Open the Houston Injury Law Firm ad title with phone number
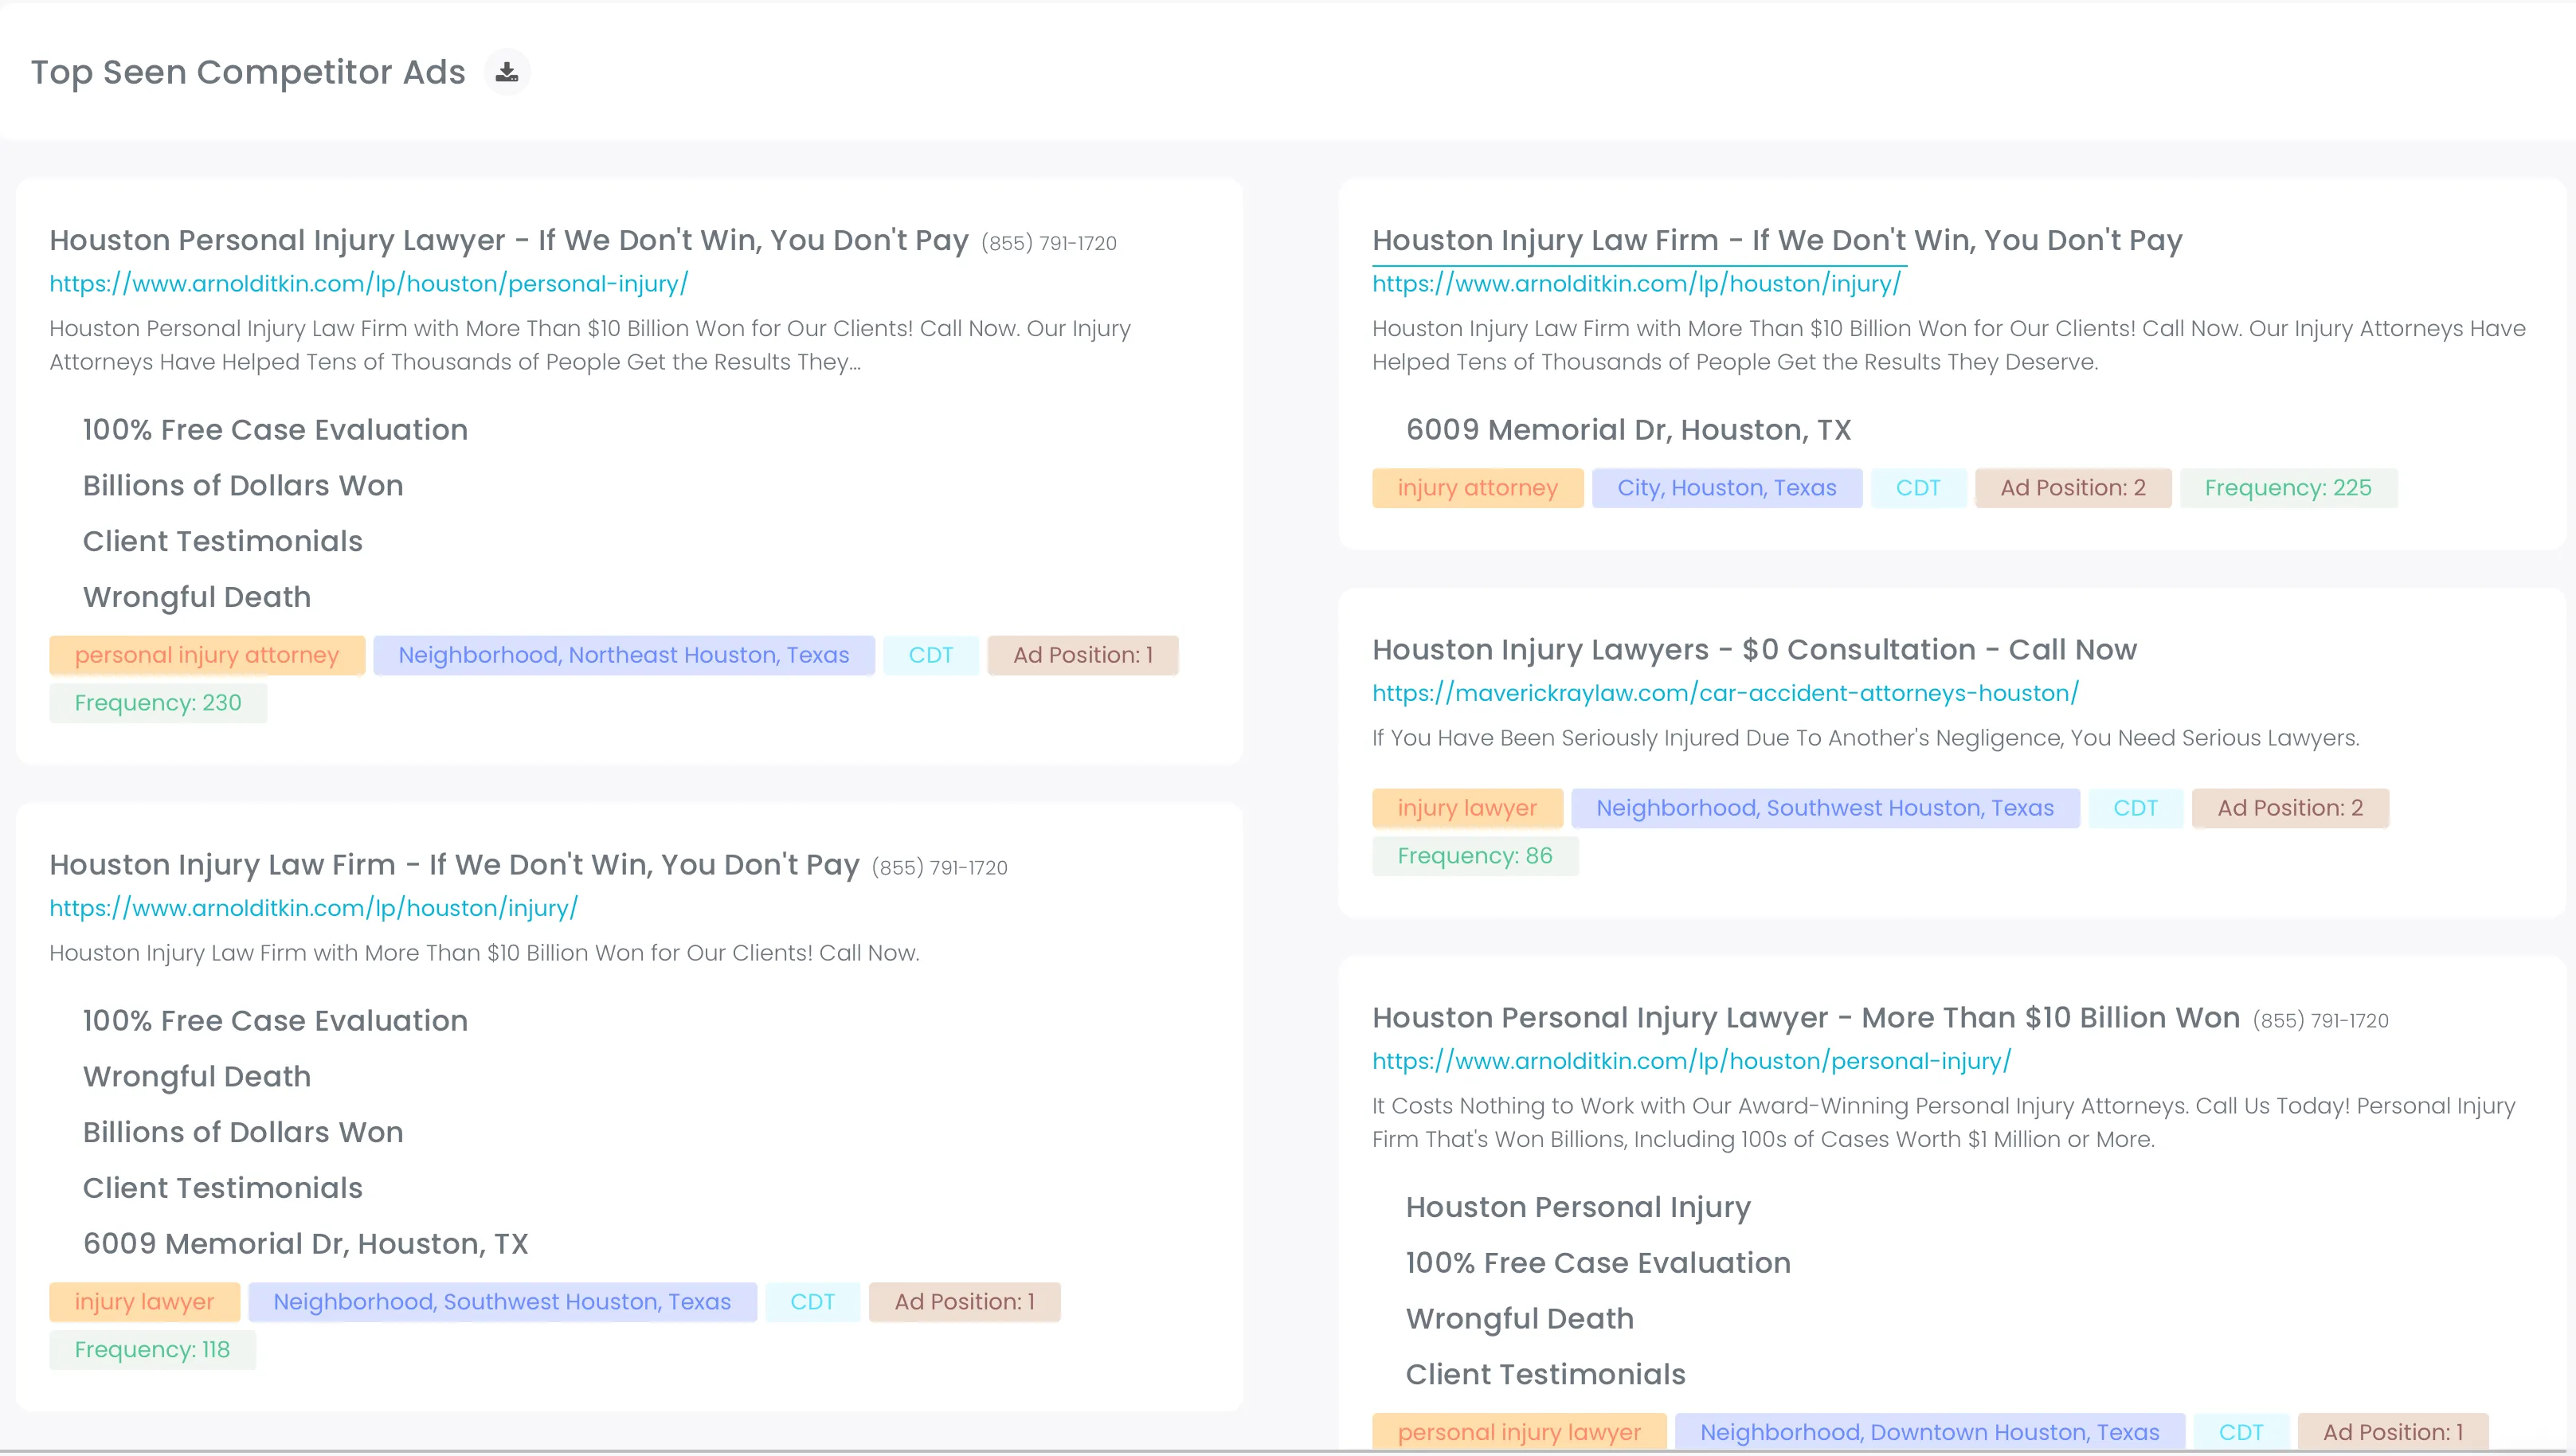2576x1456 pixels. (x=454, y=865)
